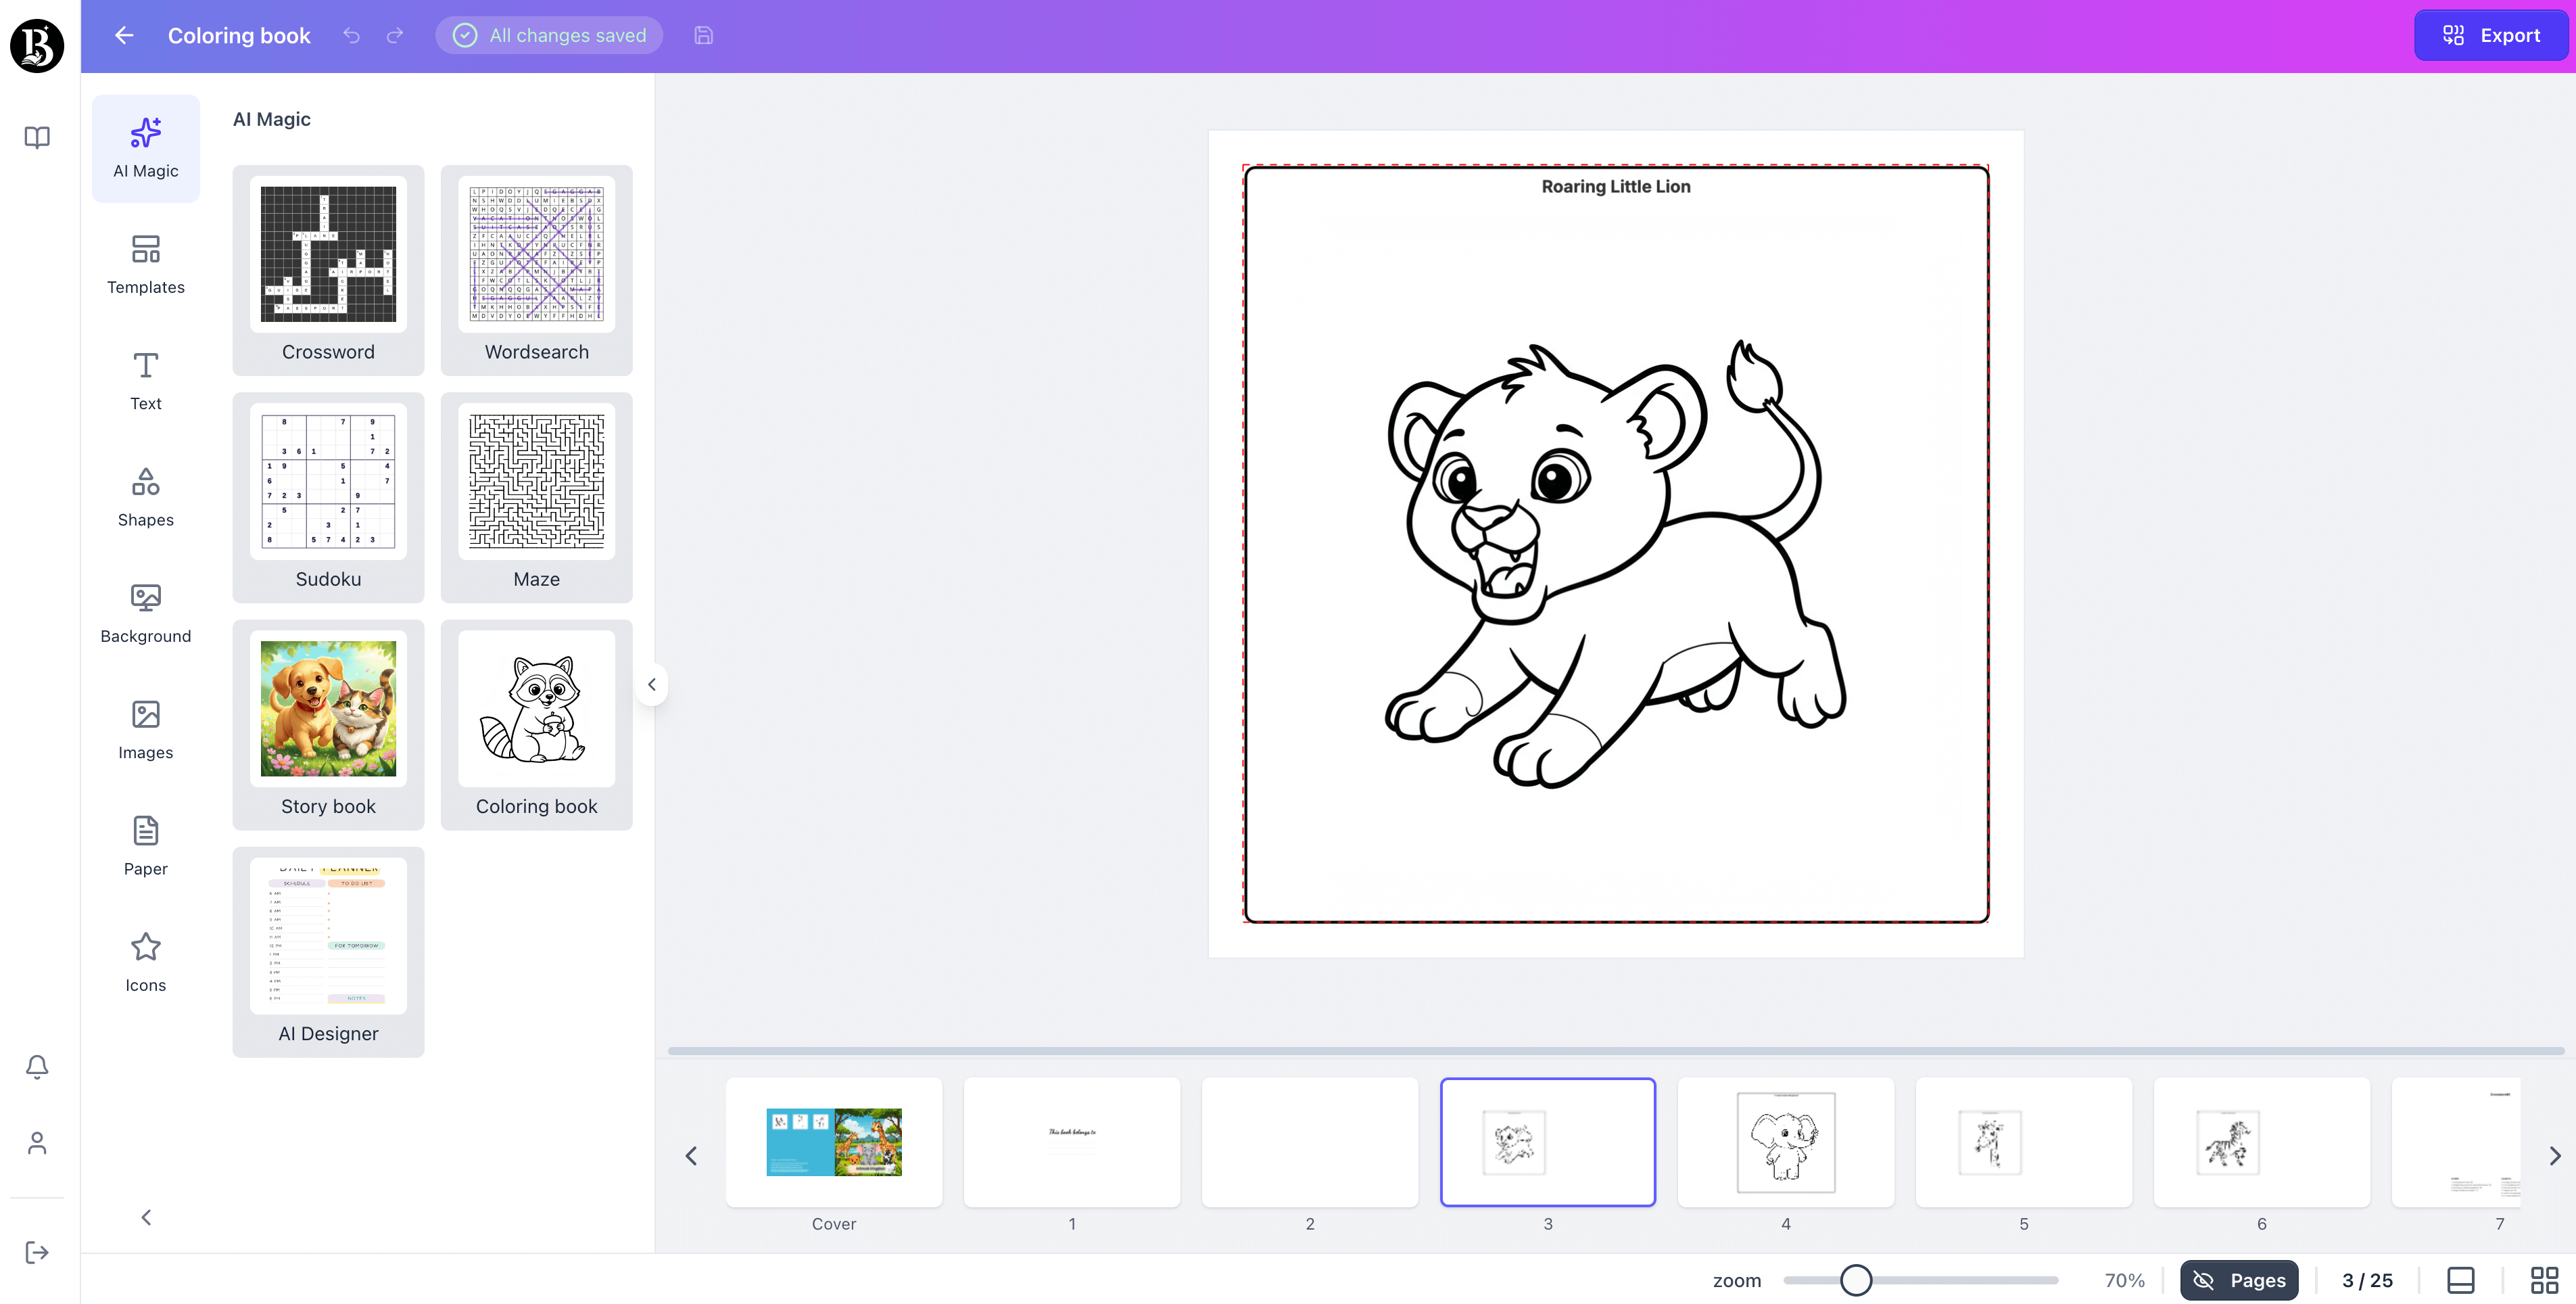Collapse the left sidebar
The height and width of the screenshot is (1304, 2576).
click(145, 1217)
